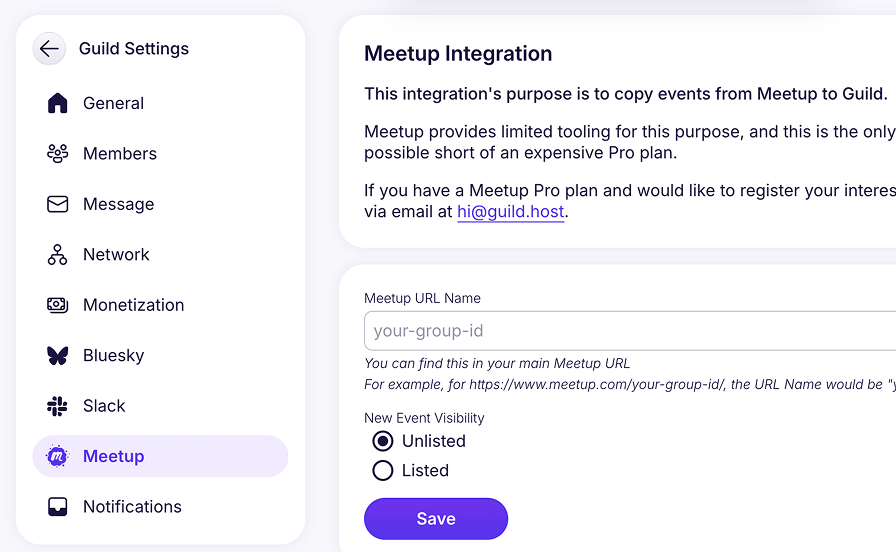Focus the Meetup URL Name field
The width and height of the screenshot is (896, 552).
630,331
